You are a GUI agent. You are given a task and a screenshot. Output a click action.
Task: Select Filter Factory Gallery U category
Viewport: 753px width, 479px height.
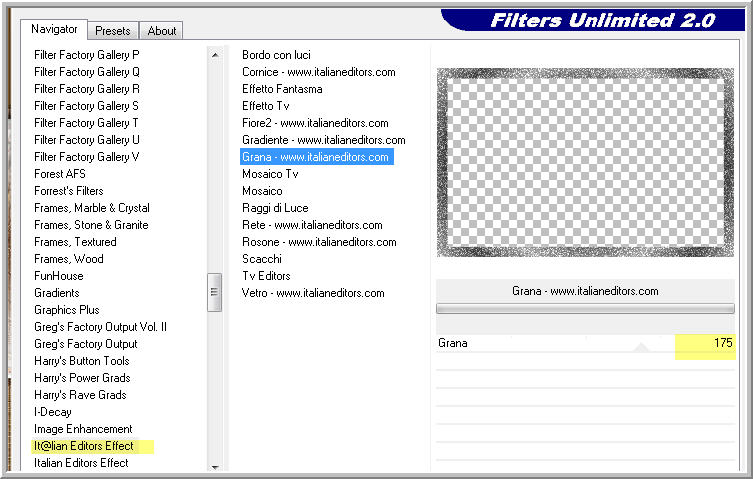click(87, 140)
